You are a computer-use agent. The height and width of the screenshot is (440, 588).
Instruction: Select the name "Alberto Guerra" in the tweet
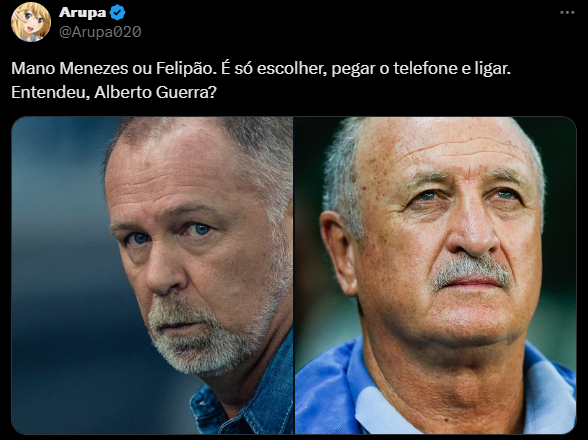[x=155, y=92]
